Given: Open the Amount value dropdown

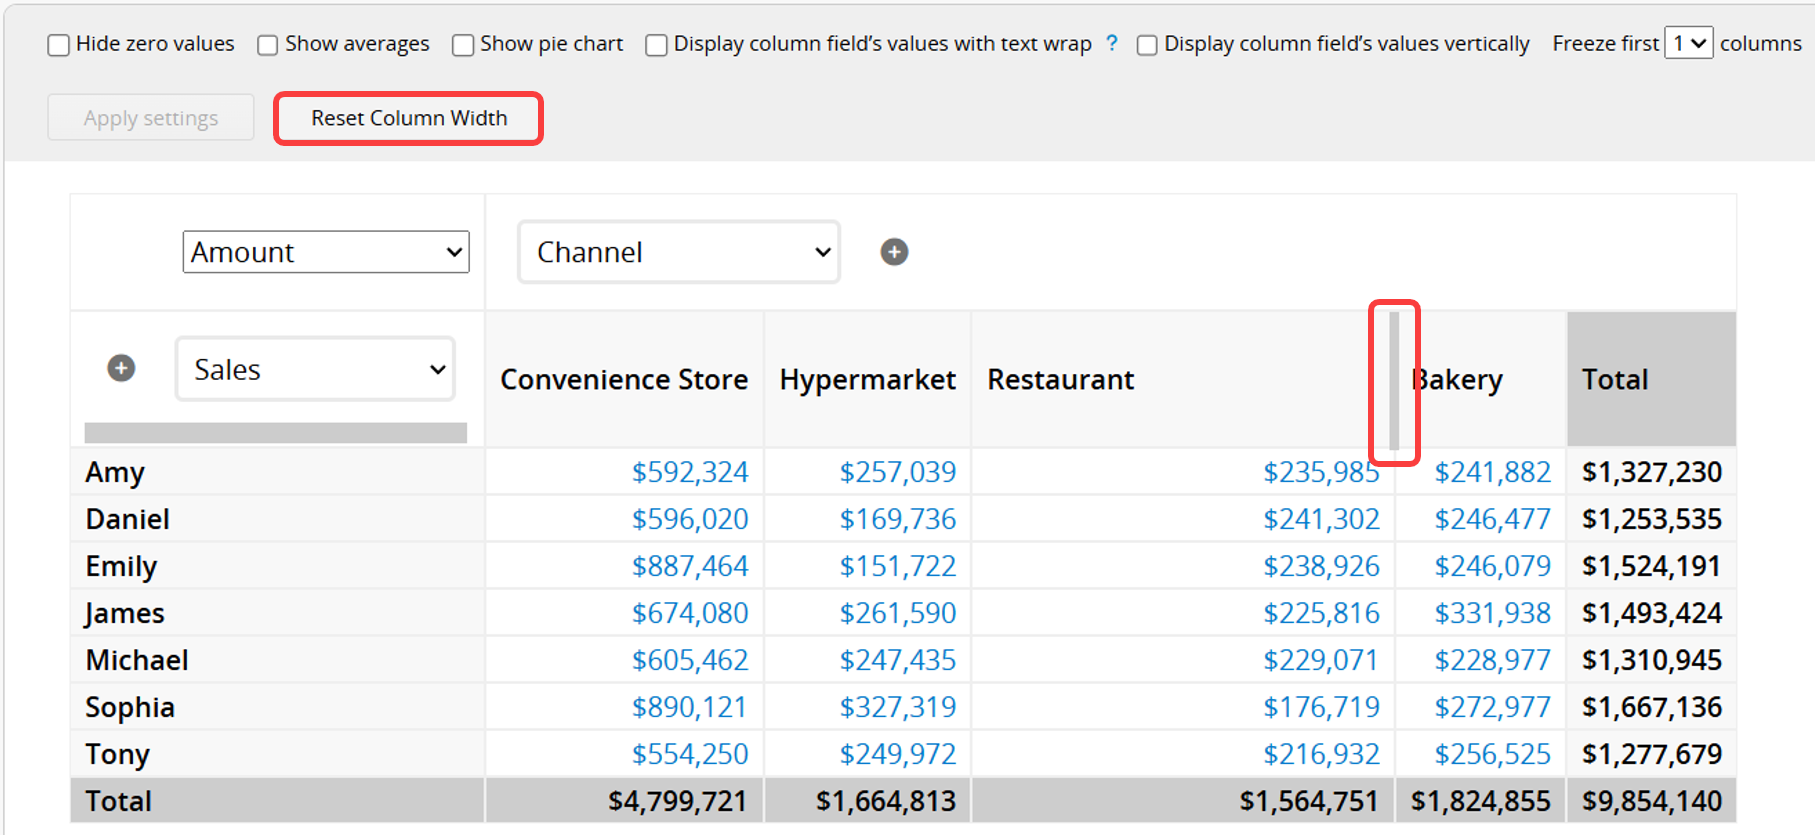Looking at the screenshot, I should (x=326, y=252).
